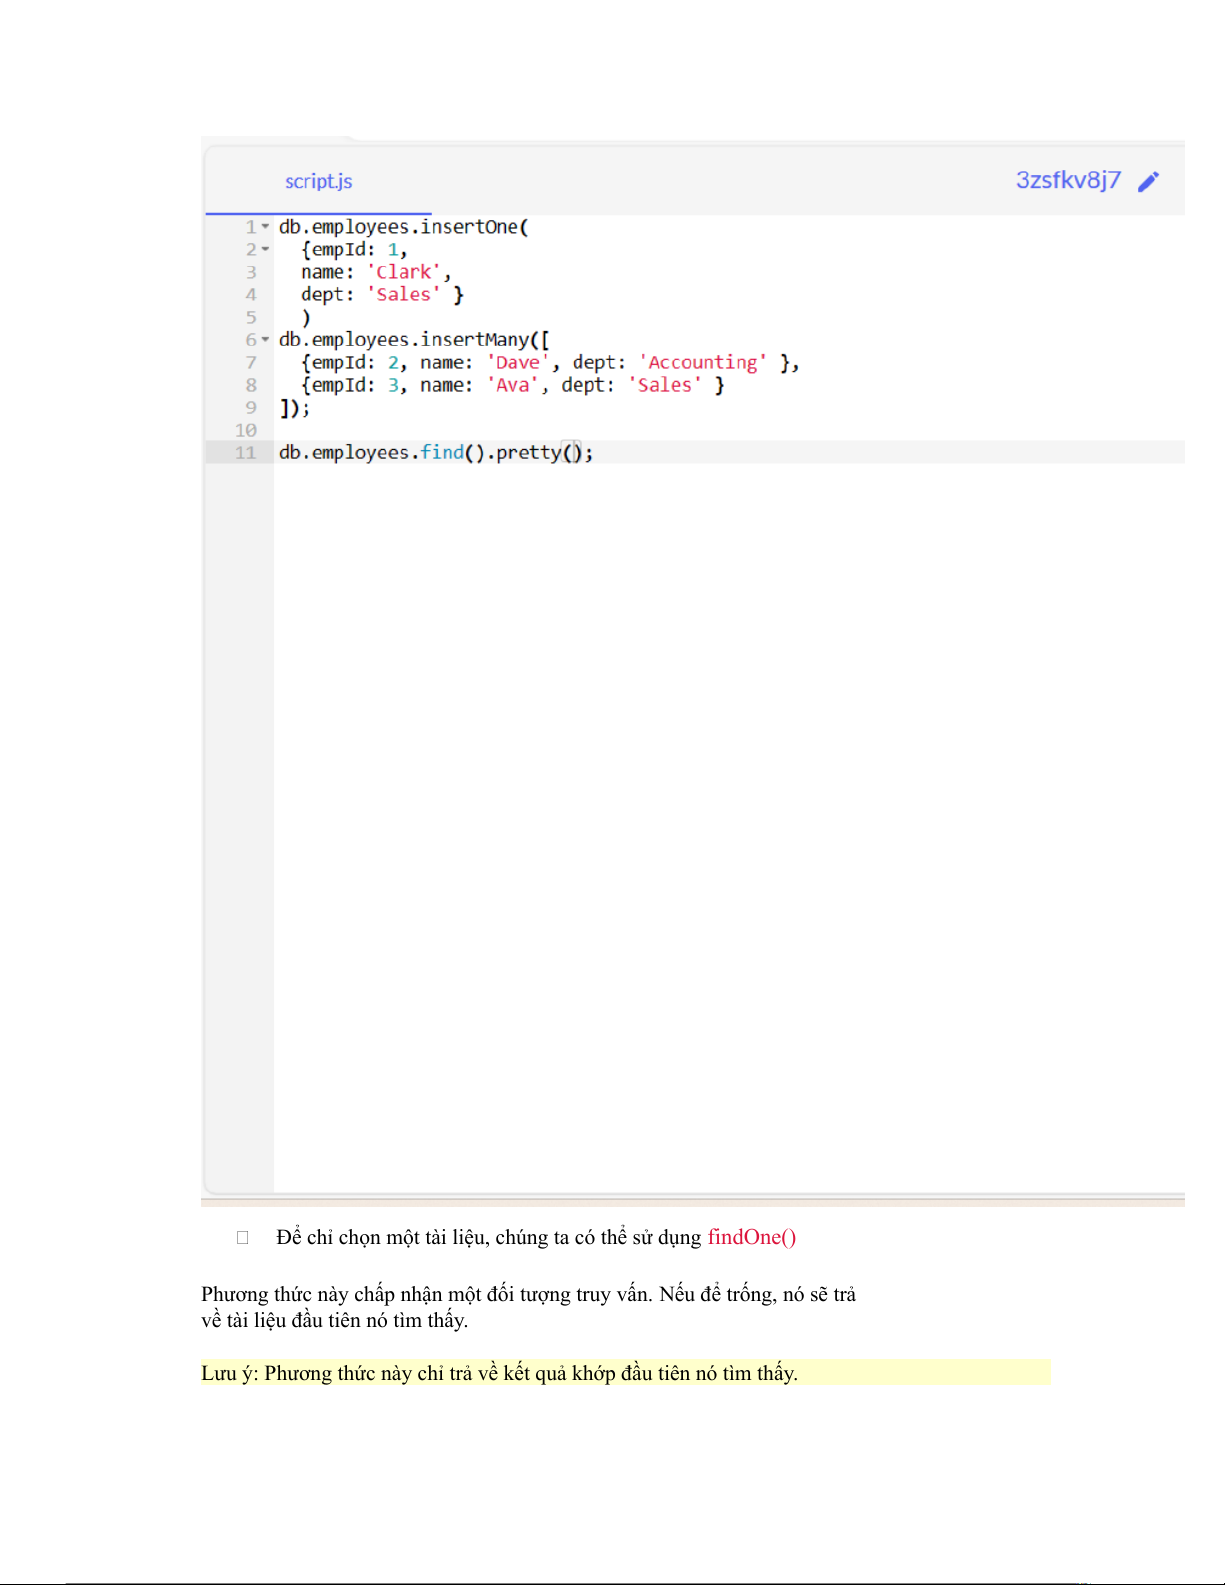Image resolution: width=1225 pixels, height=1585 pixels.
Task: Click the 'Ava' string on line 8
Action: (512, 386)
